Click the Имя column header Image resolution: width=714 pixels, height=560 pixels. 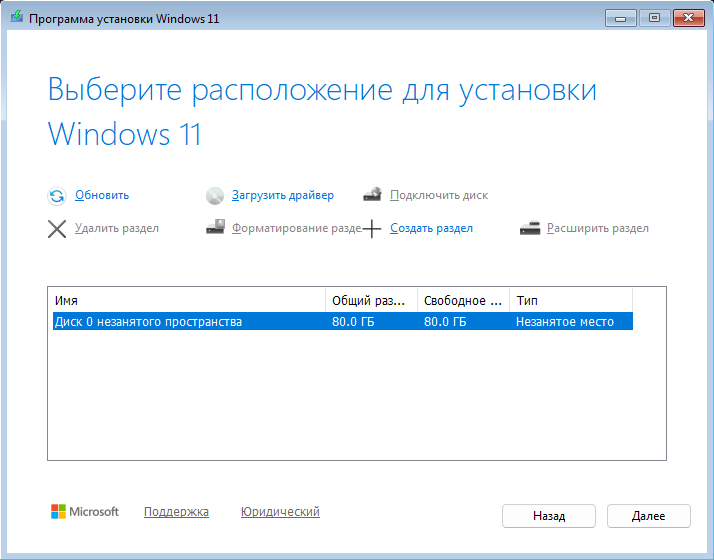coord(189,300)
